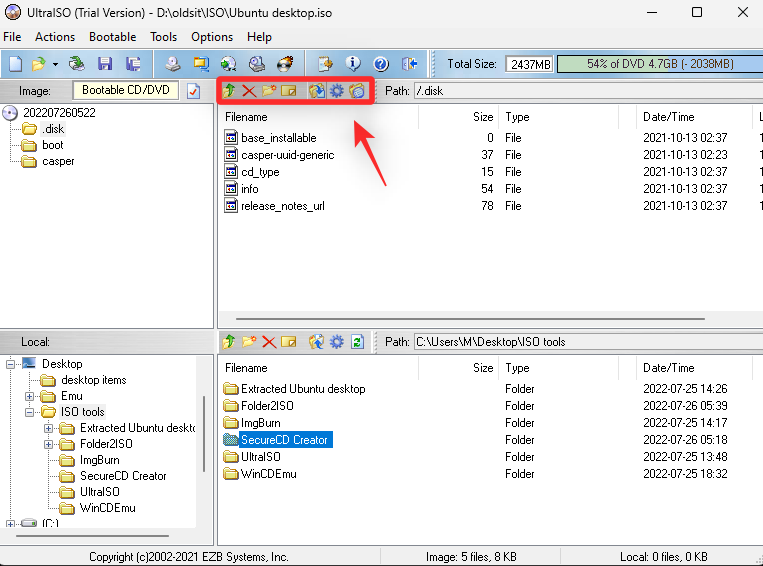Screen dimensions: 763x566
Task: Sort Local files by Date/Time column header
Action: pyautogui.click(x=694, y=367)
